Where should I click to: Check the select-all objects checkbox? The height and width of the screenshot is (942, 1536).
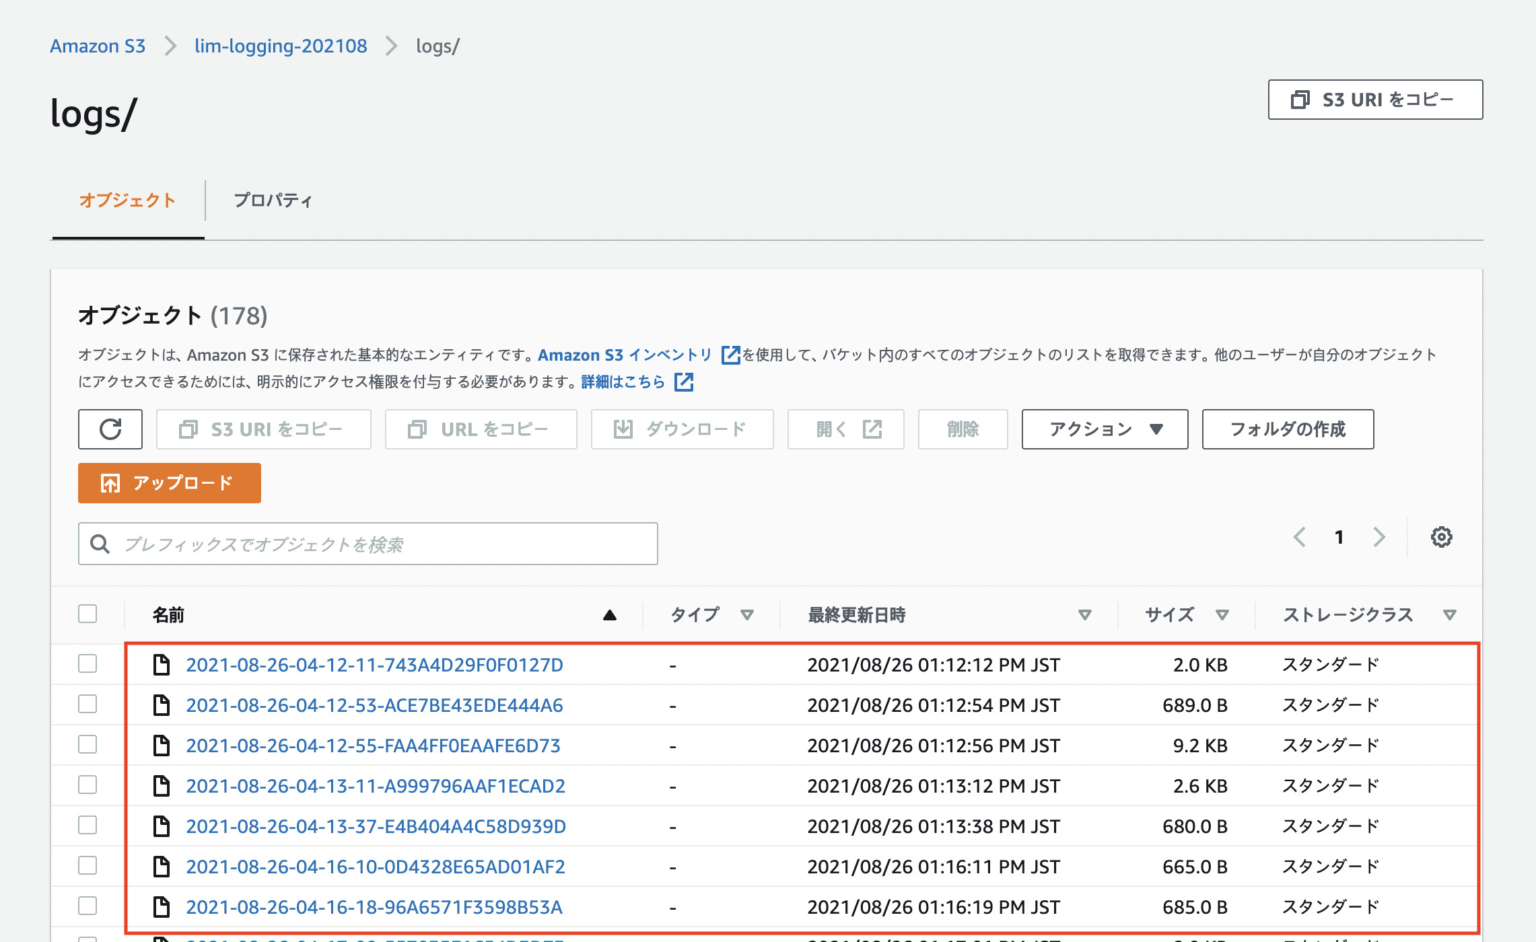pyautogui.click(x=87, y=613)
